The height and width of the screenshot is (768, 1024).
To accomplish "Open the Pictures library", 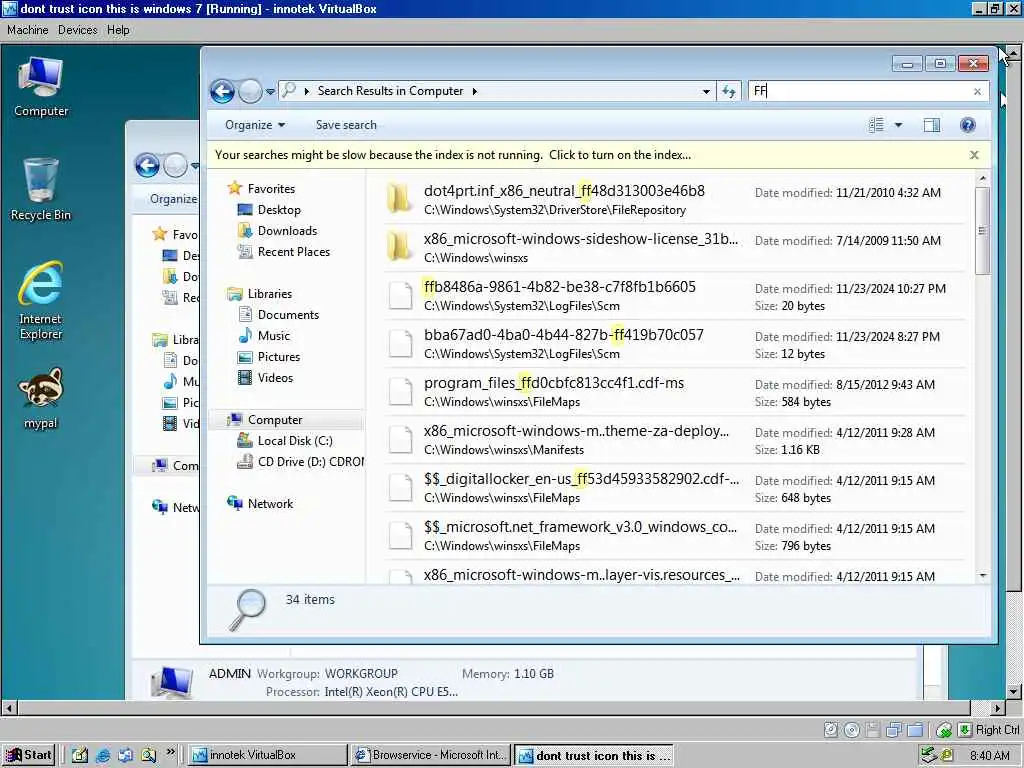I will tap(278, 357).
